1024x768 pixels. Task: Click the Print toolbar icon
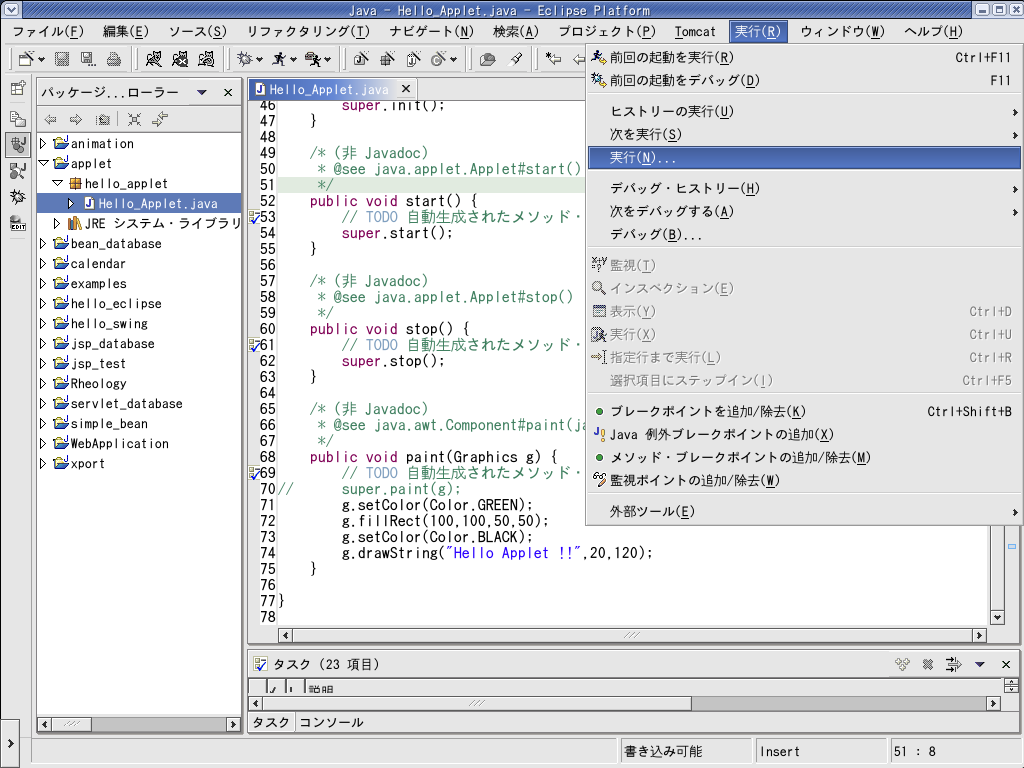(114, 59)
